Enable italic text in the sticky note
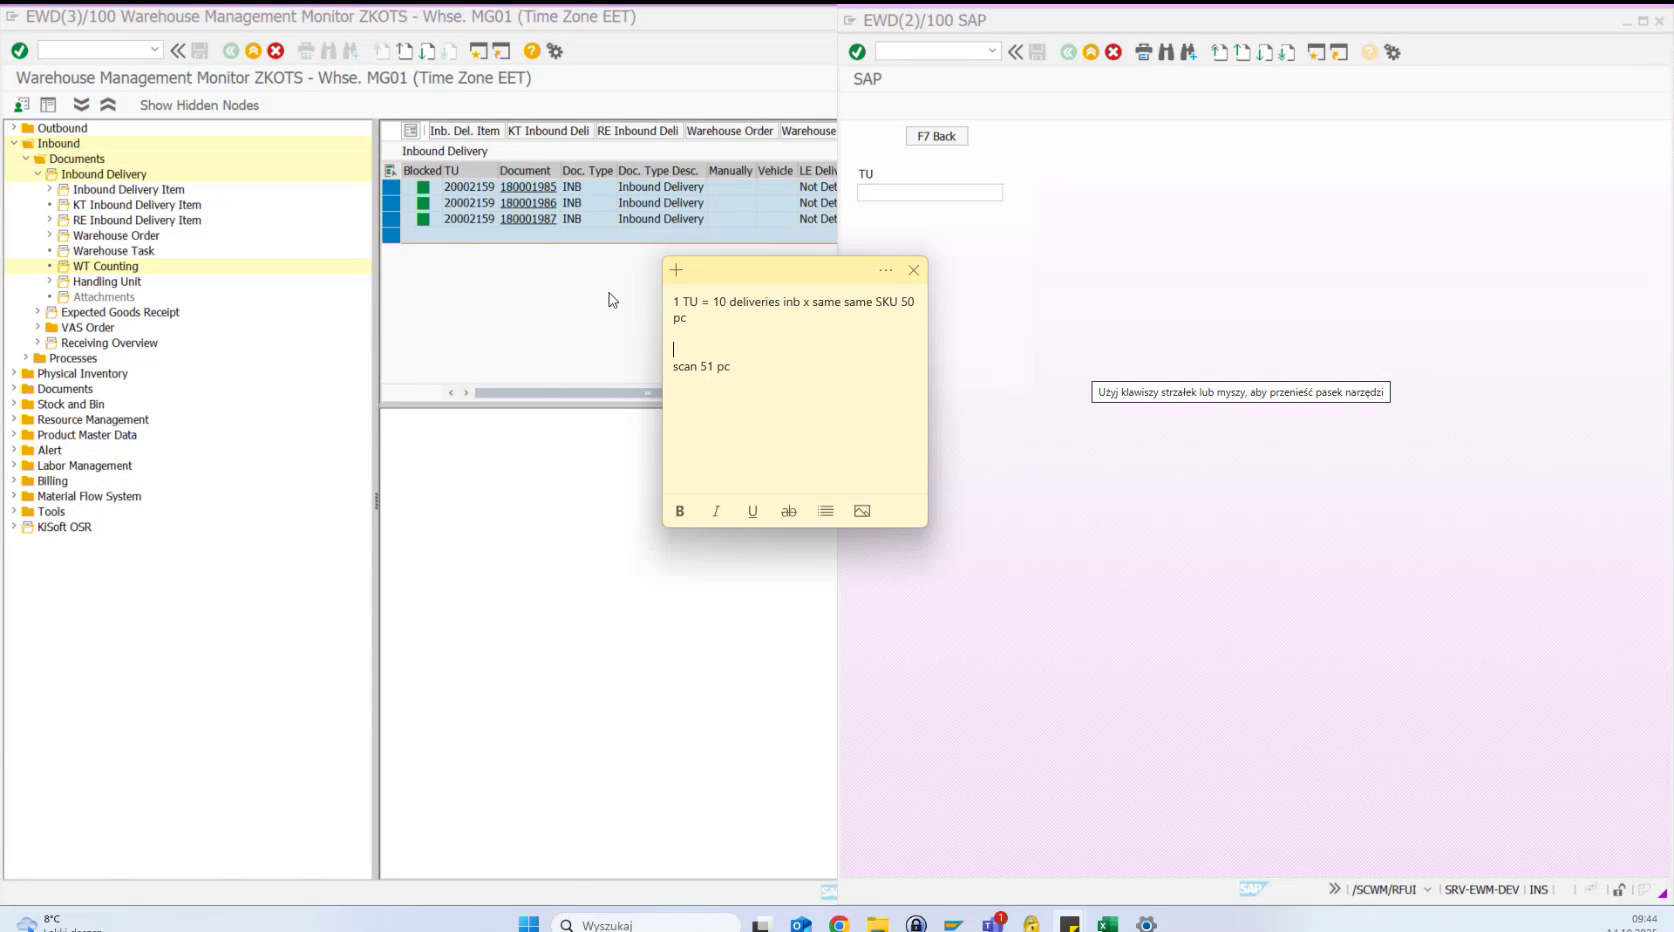 click(716, 511)
